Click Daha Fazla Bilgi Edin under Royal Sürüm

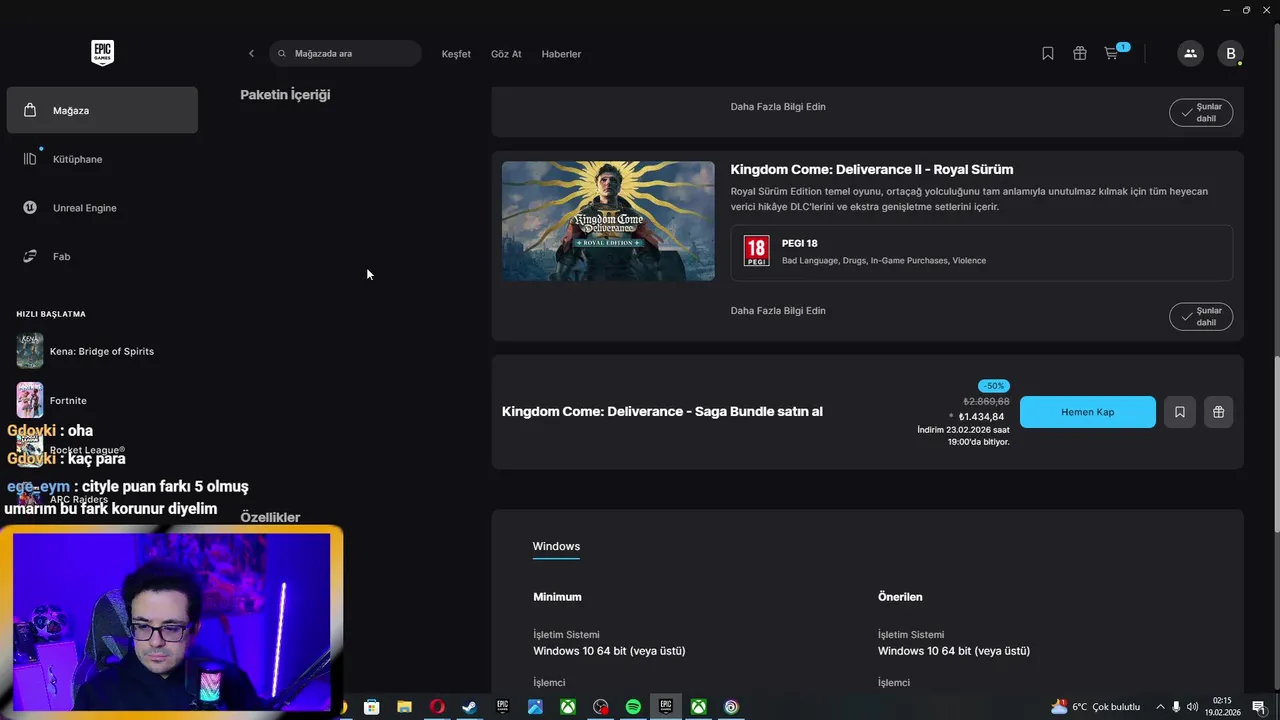778,311
